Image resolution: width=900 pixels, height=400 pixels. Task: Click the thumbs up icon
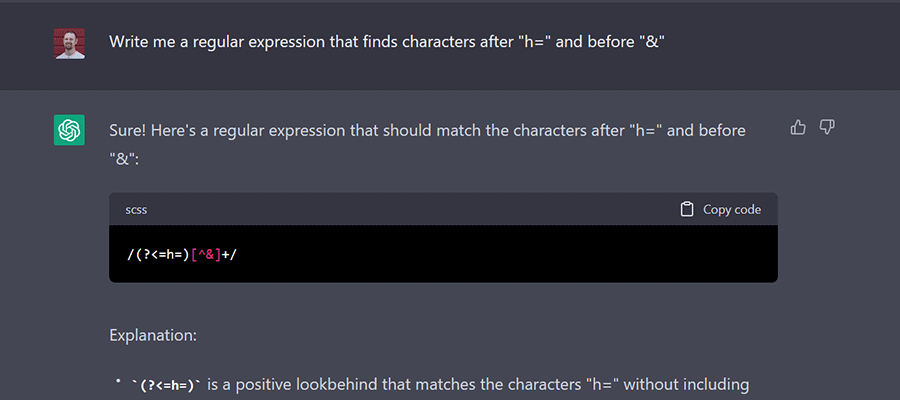click(x=798, y=127)
